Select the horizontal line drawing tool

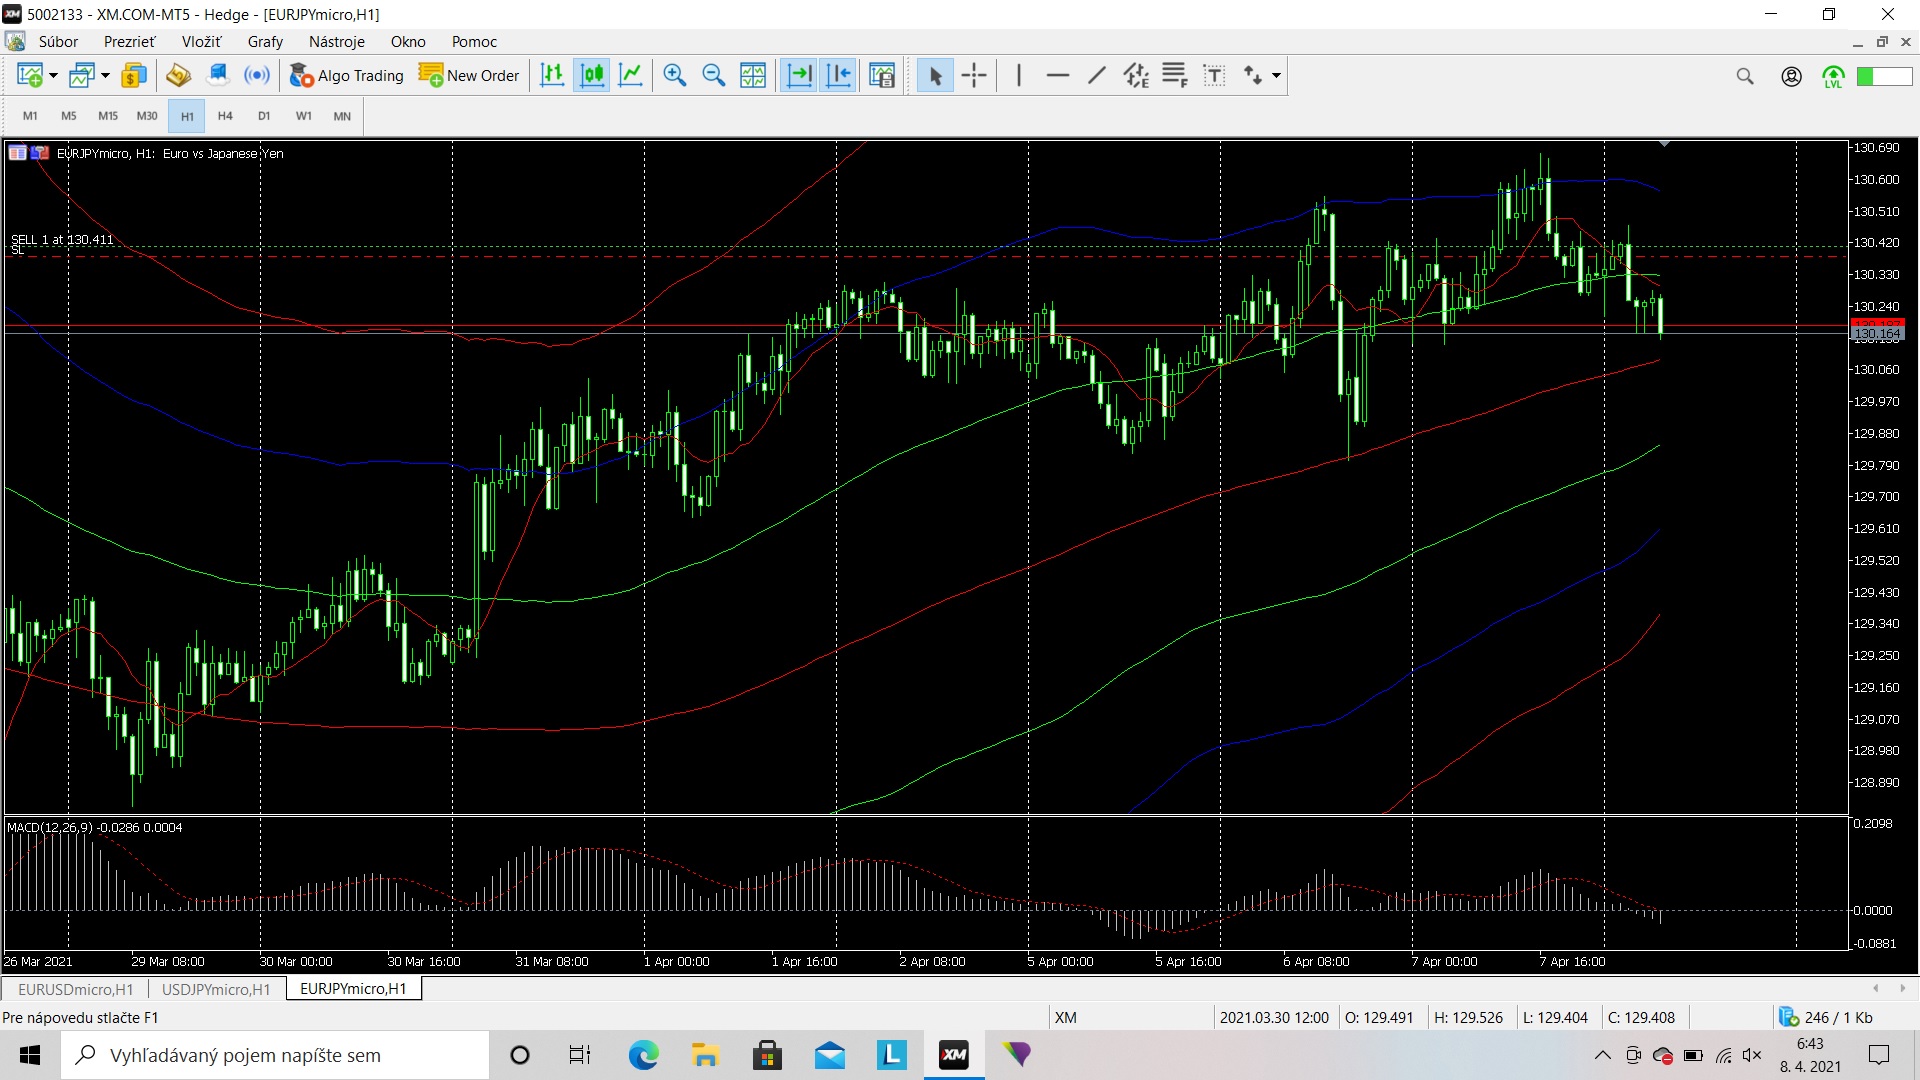point(1058,75)
